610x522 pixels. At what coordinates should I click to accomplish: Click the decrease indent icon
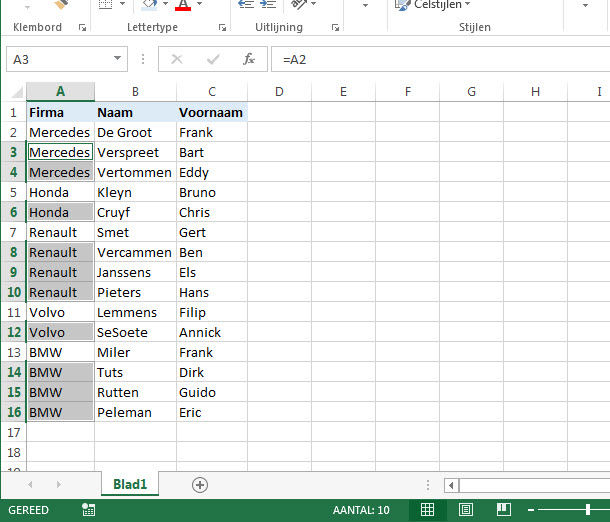pyautogui.click(x=246, y=4)
